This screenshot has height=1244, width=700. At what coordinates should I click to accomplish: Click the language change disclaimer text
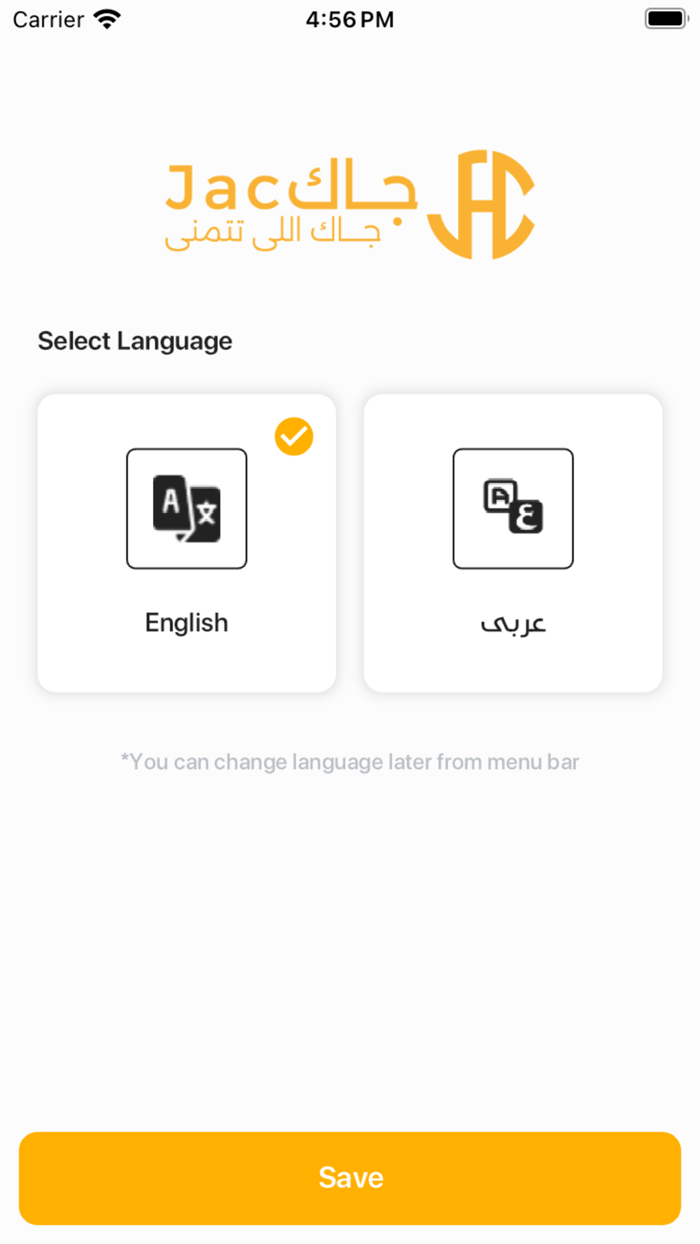pos(349,762)
